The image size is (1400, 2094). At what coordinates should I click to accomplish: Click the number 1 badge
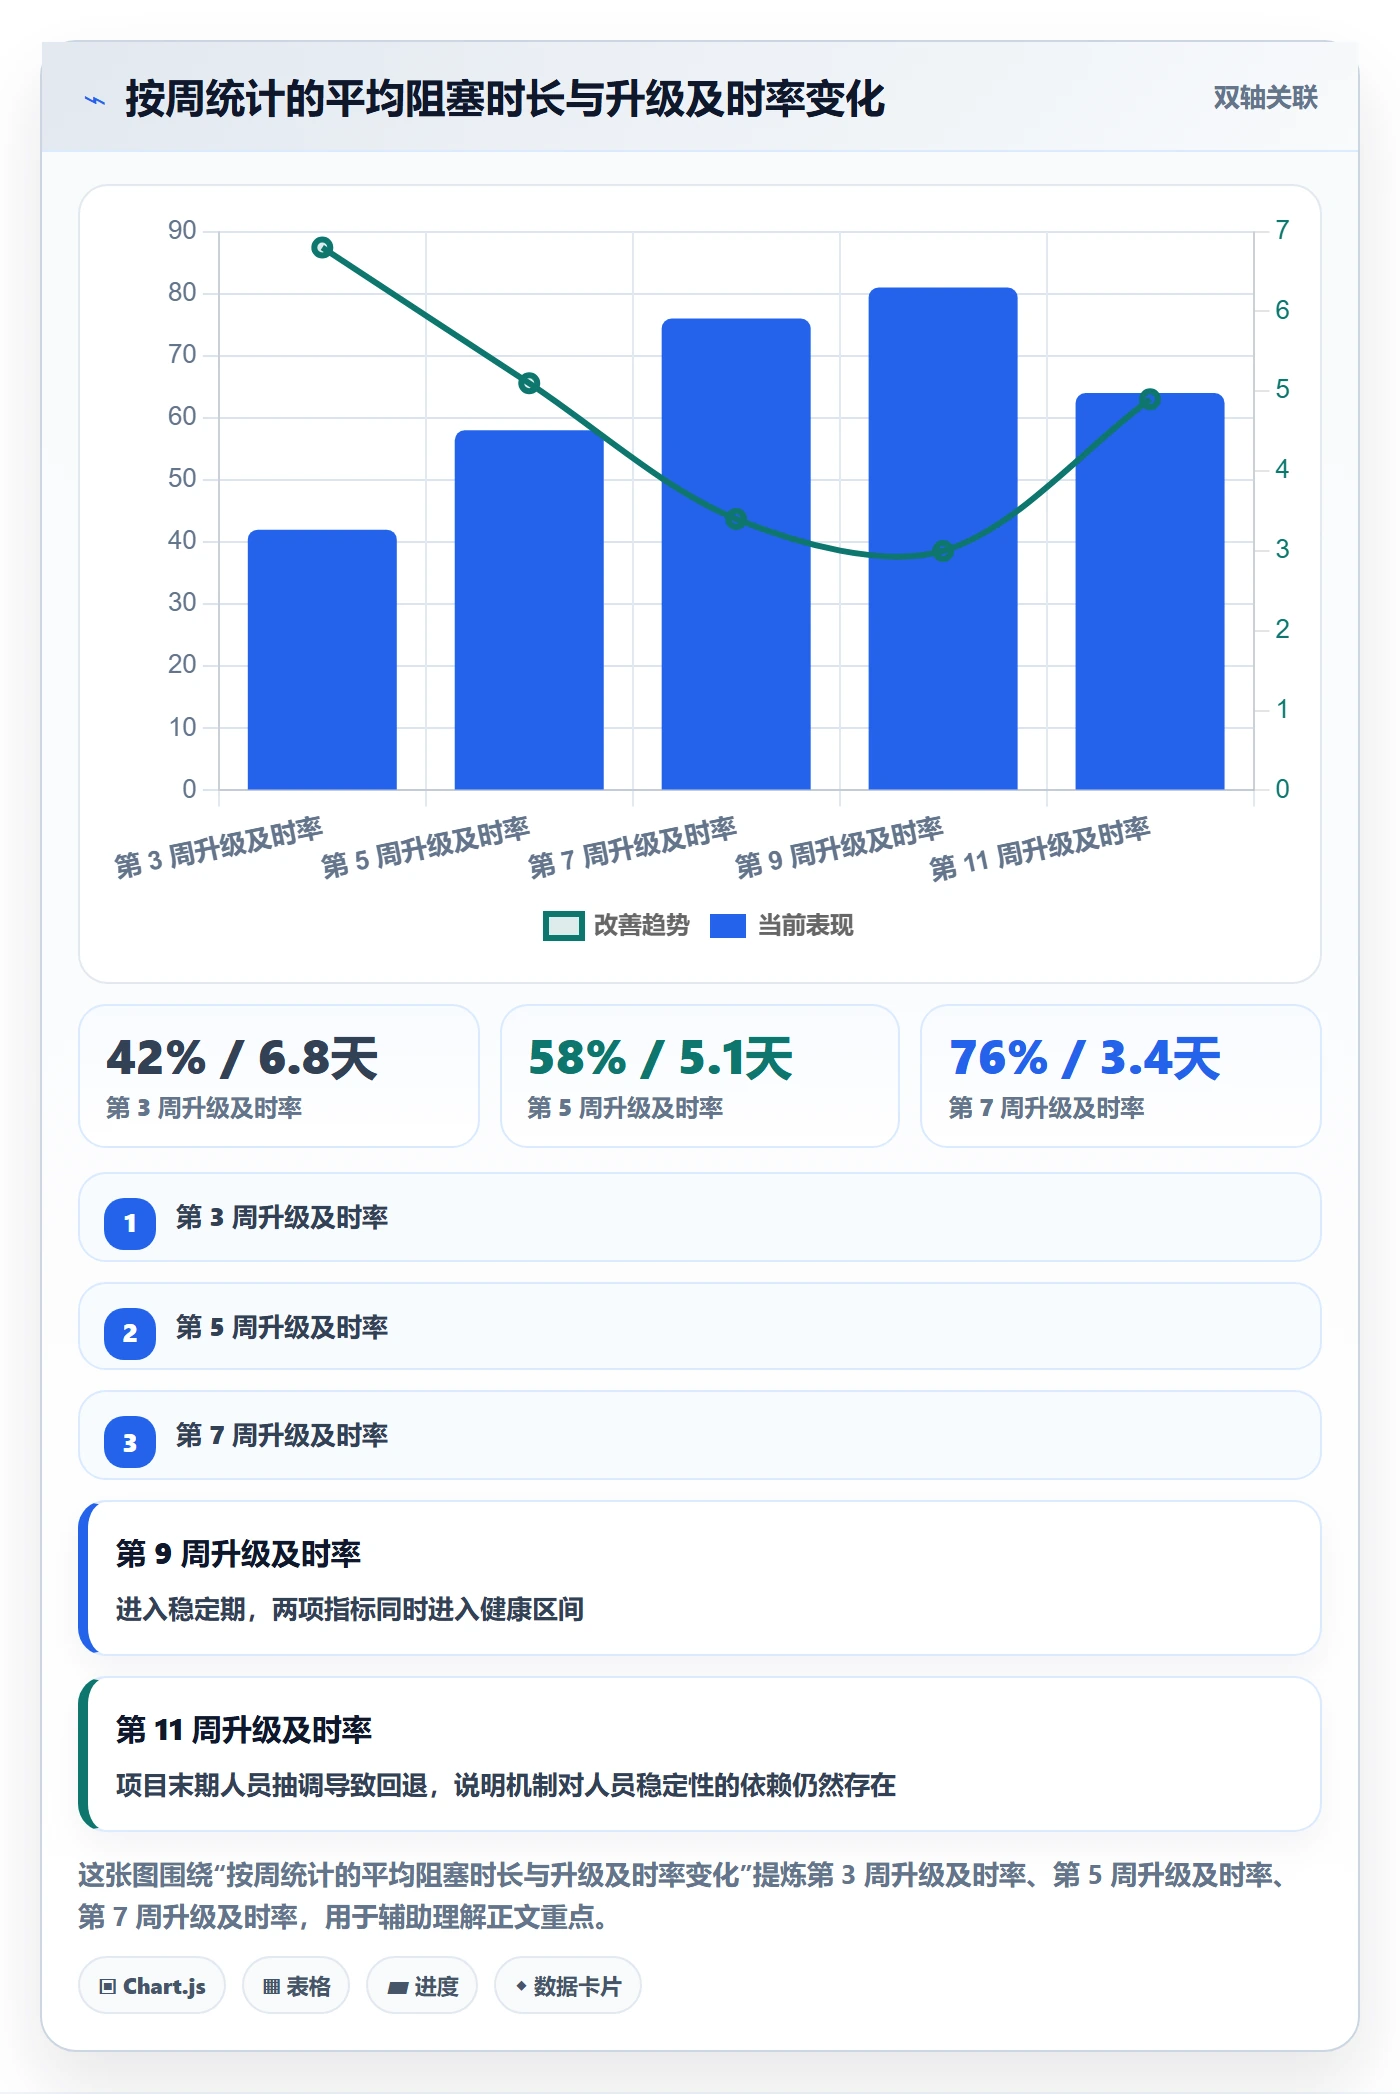(x=130, y=1223)
